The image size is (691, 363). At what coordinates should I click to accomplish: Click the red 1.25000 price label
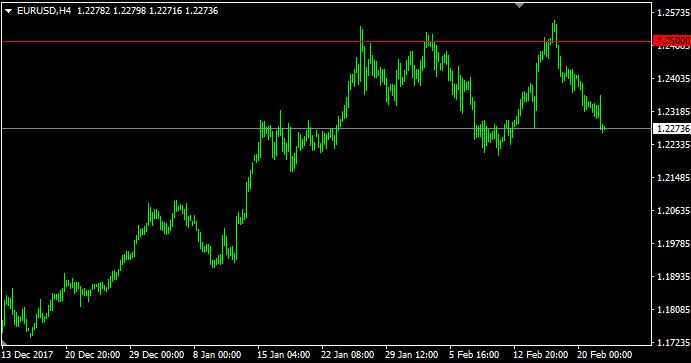[x=672, y=41]
